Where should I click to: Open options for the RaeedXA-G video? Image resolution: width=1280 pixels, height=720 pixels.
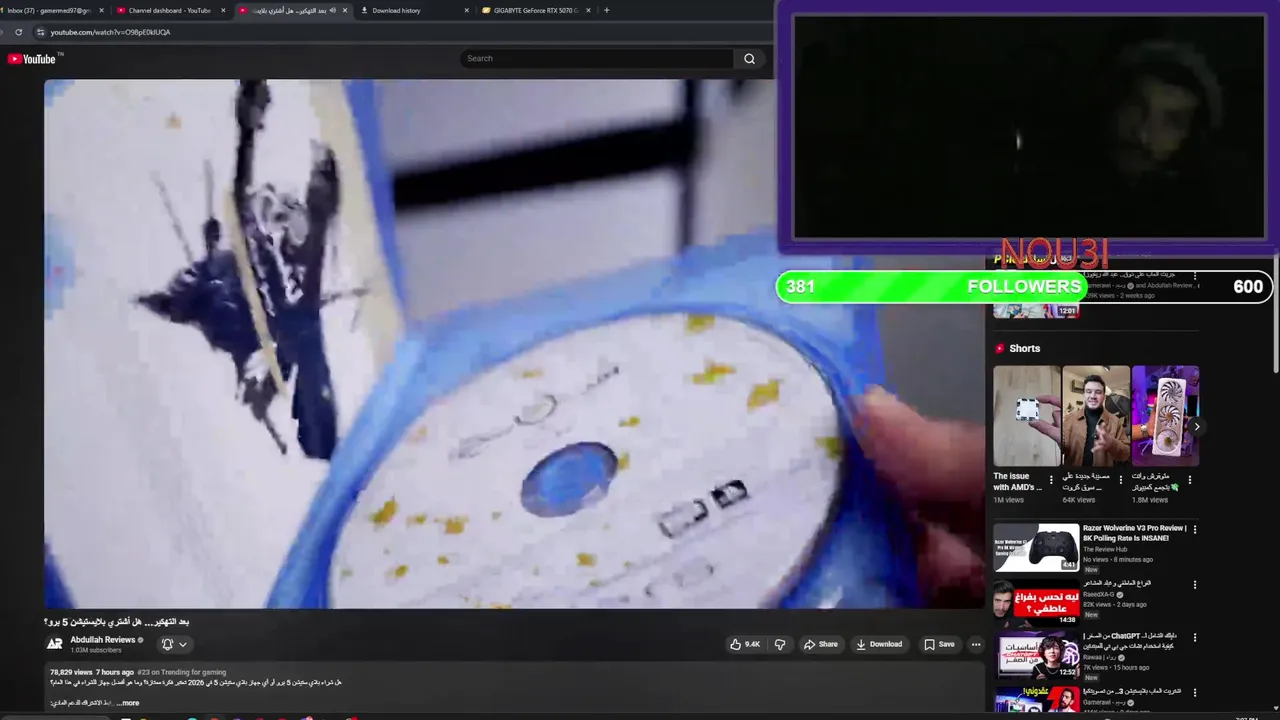[1194, 585]
